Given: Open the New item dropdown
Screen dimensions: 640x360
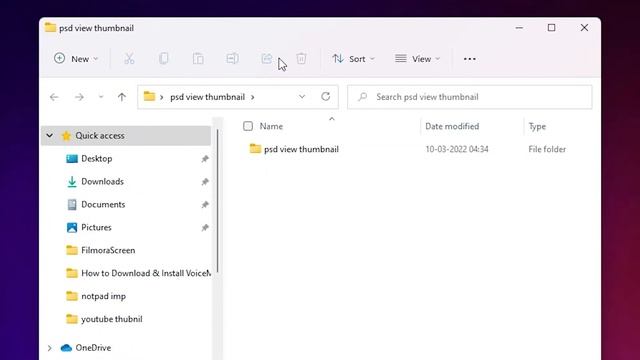Looking at the screenshot, I should [x=76, y=59].
